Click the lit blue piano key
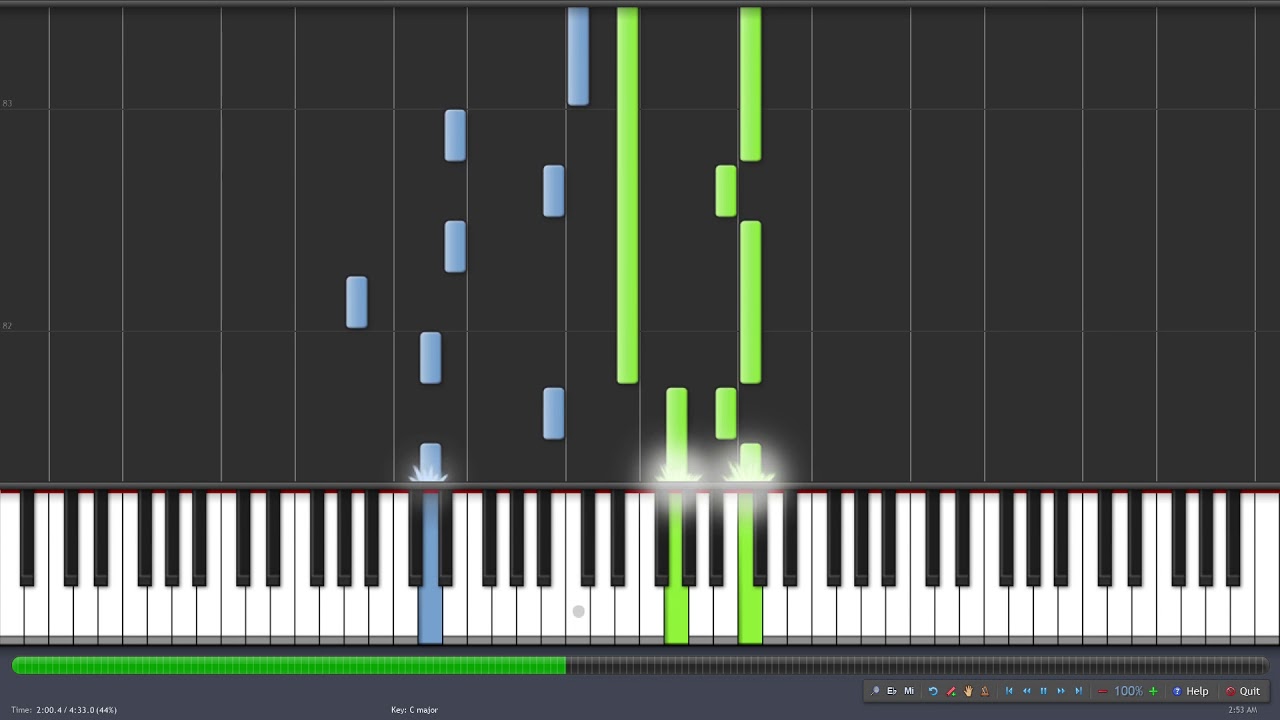The height and width of the screenshot is (720, 1280). [431, 568]
